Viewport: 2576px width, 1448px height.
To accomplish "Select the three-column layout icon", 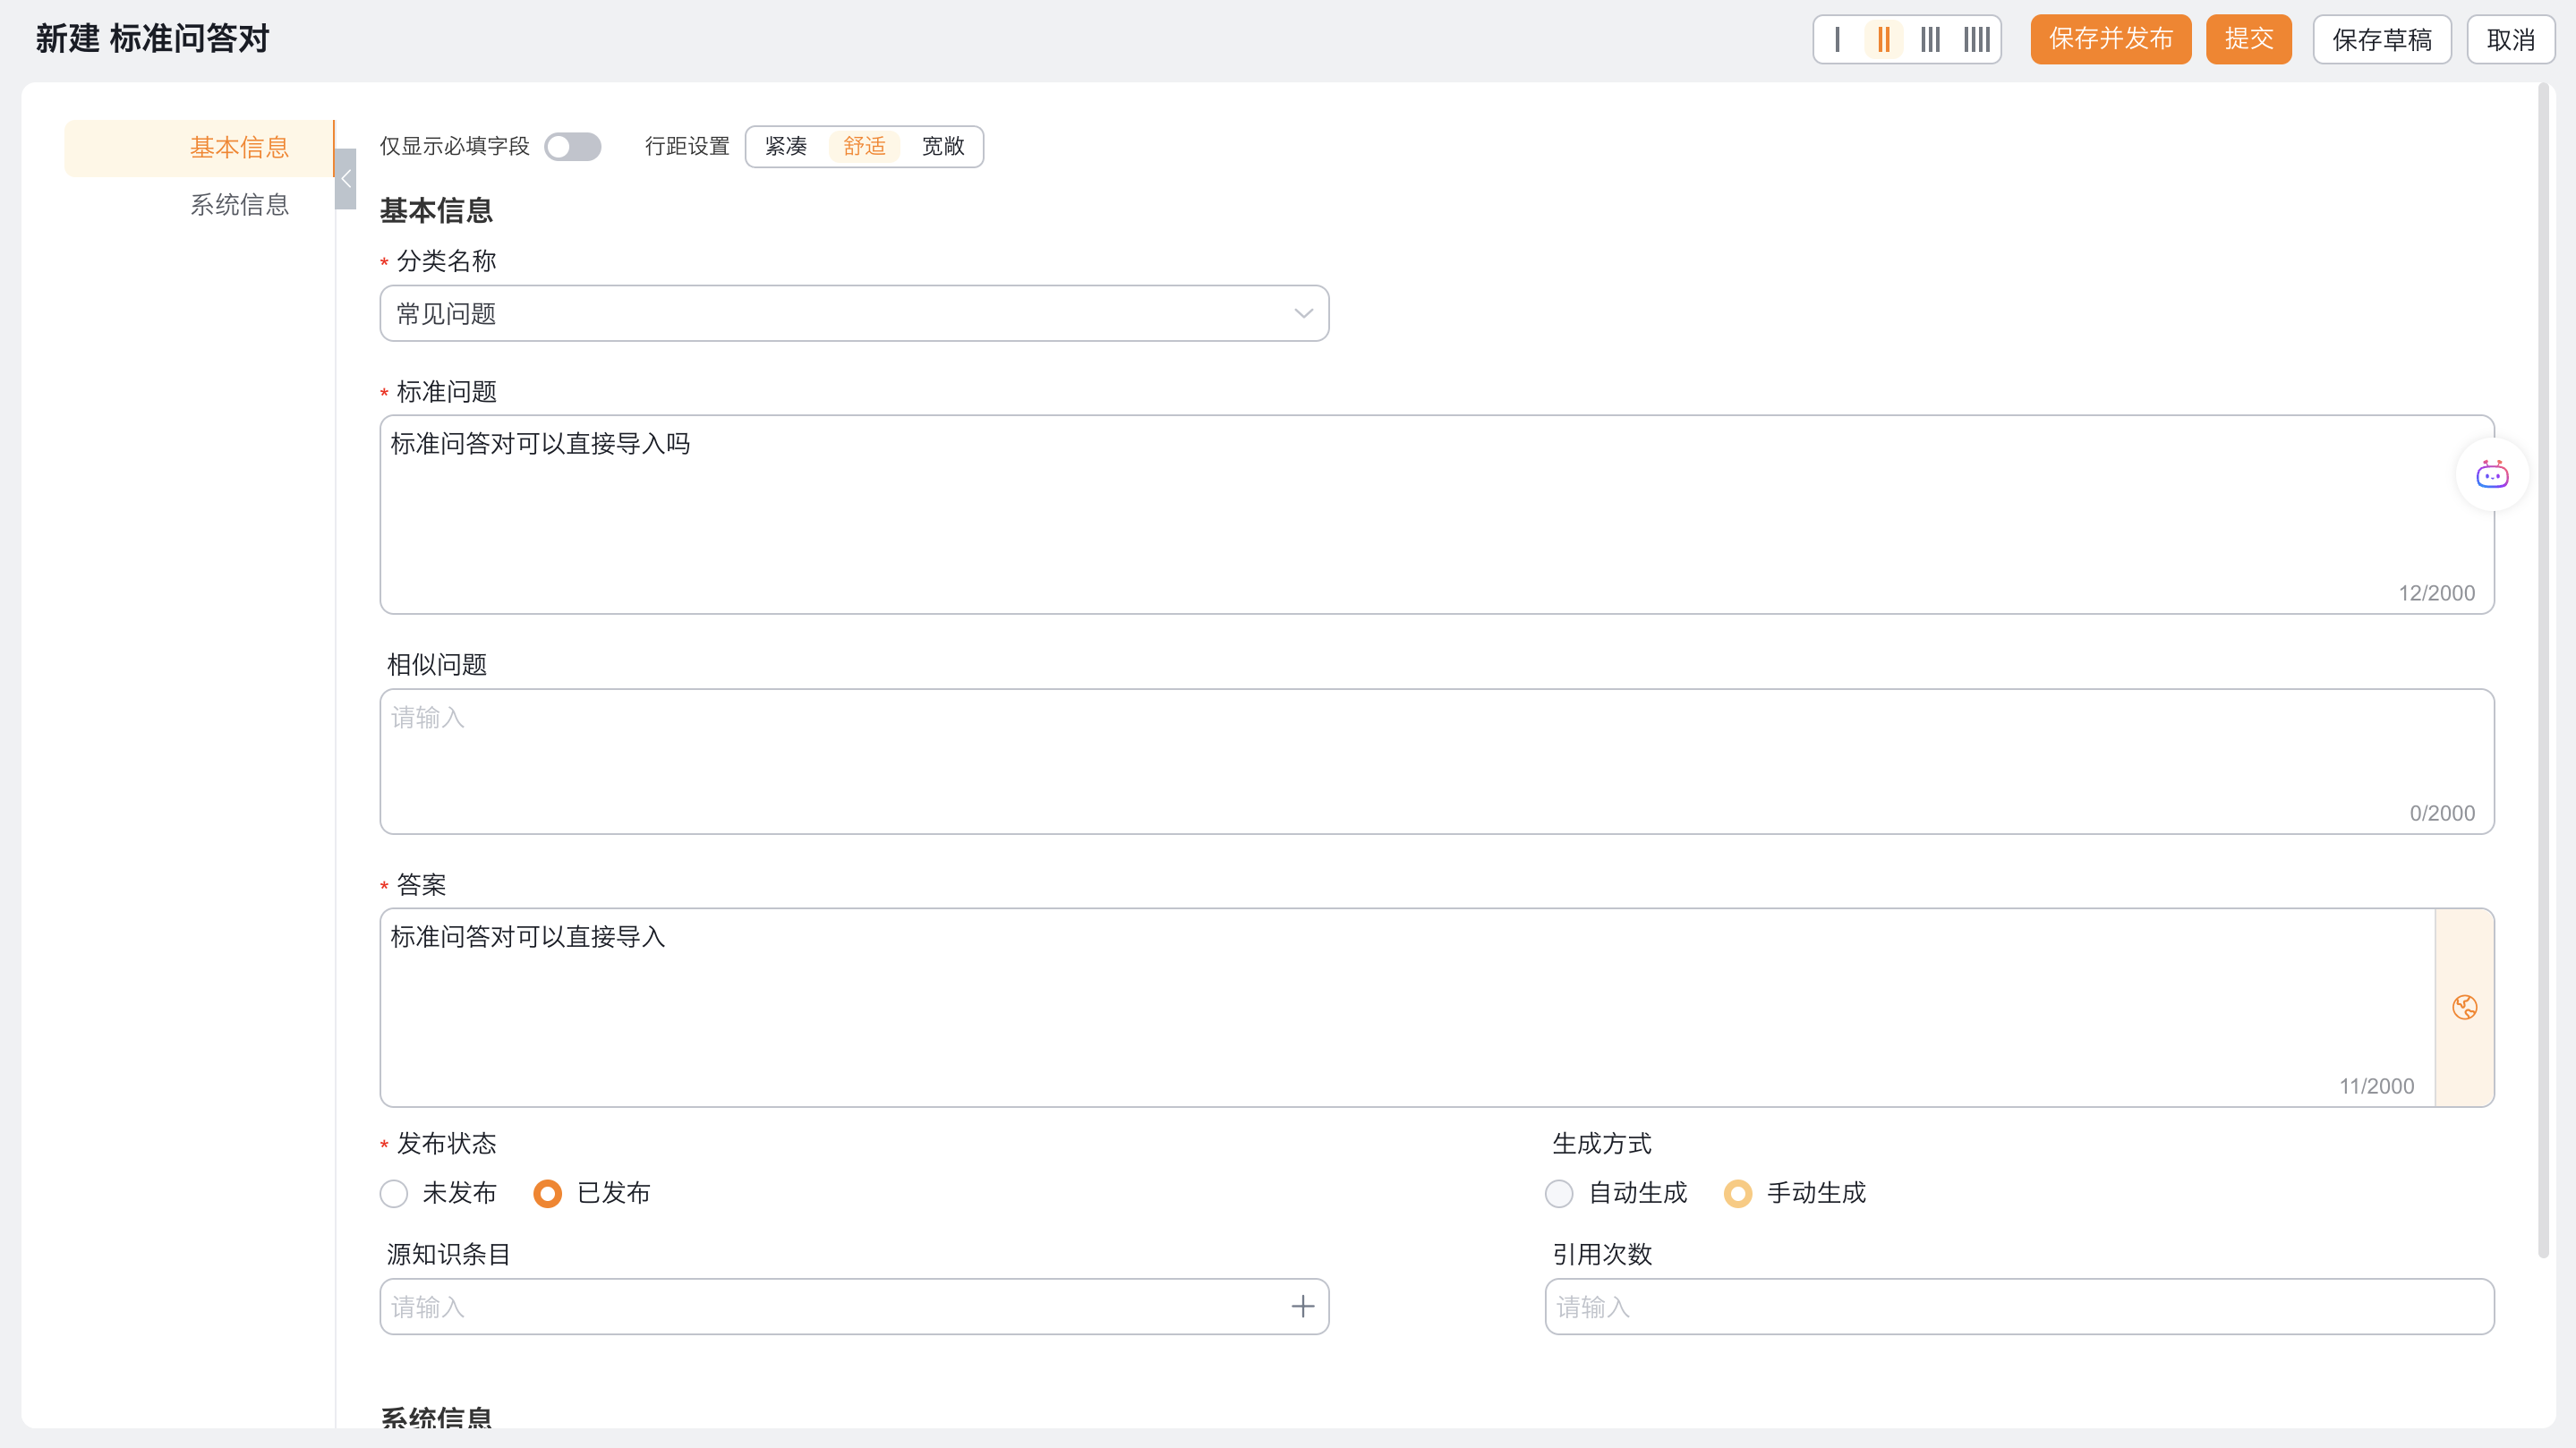I will click(1930, 40).
